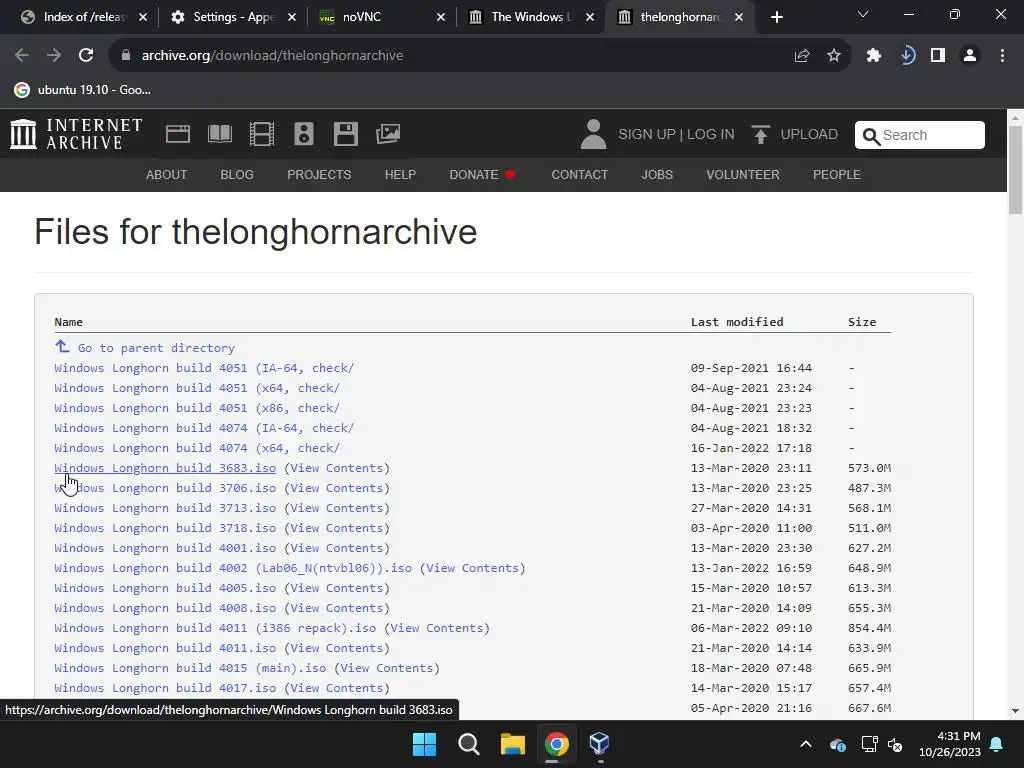The width and height of the screenshot is (1024, 768).
Task: Open the Chrome downloads icon
Action: pos(907,56)
